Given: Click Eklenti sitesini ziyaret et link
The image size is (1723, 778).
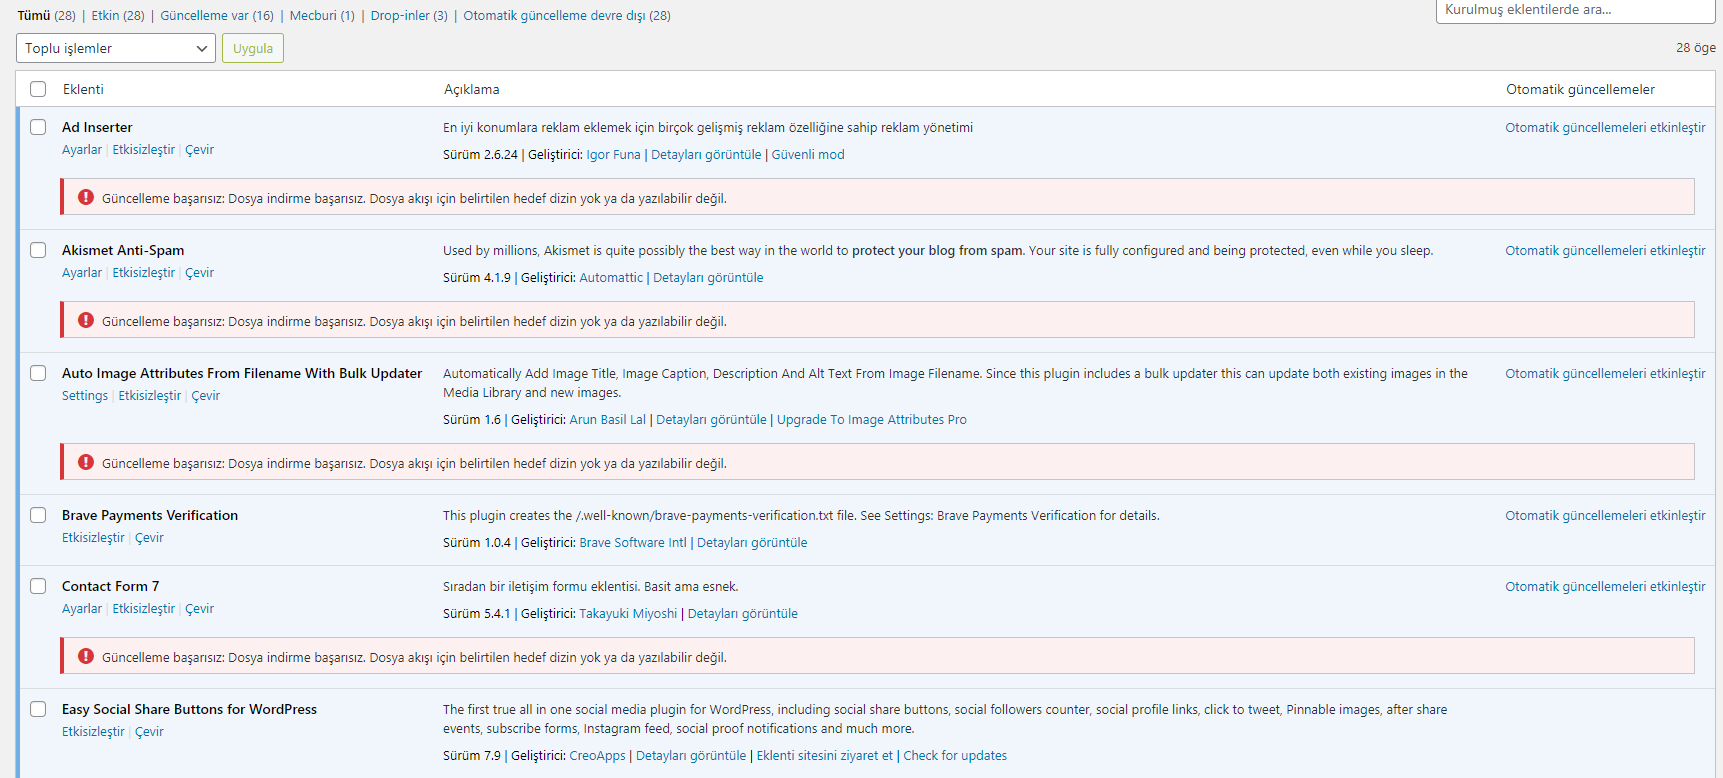Looking at the screenshot, I should coord(825,756).
